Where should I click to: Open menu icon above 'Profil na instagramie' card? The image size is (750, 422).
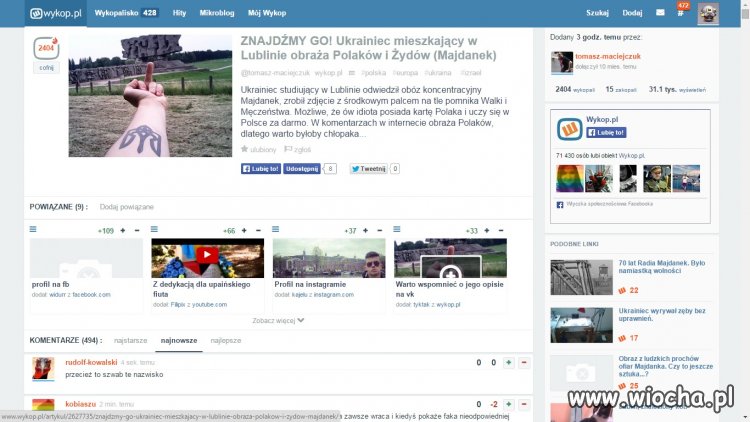276,229
